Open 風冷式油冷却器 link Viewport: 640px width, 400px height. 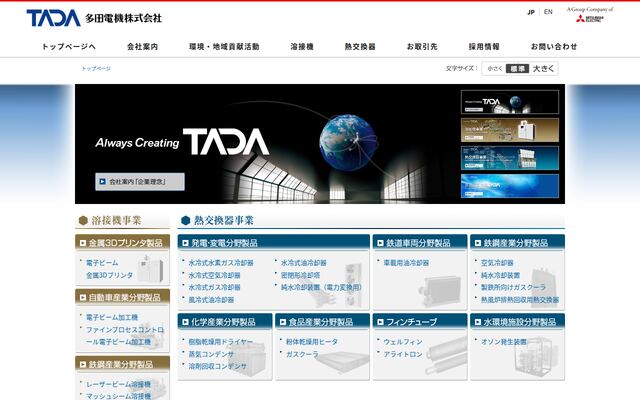211,300
